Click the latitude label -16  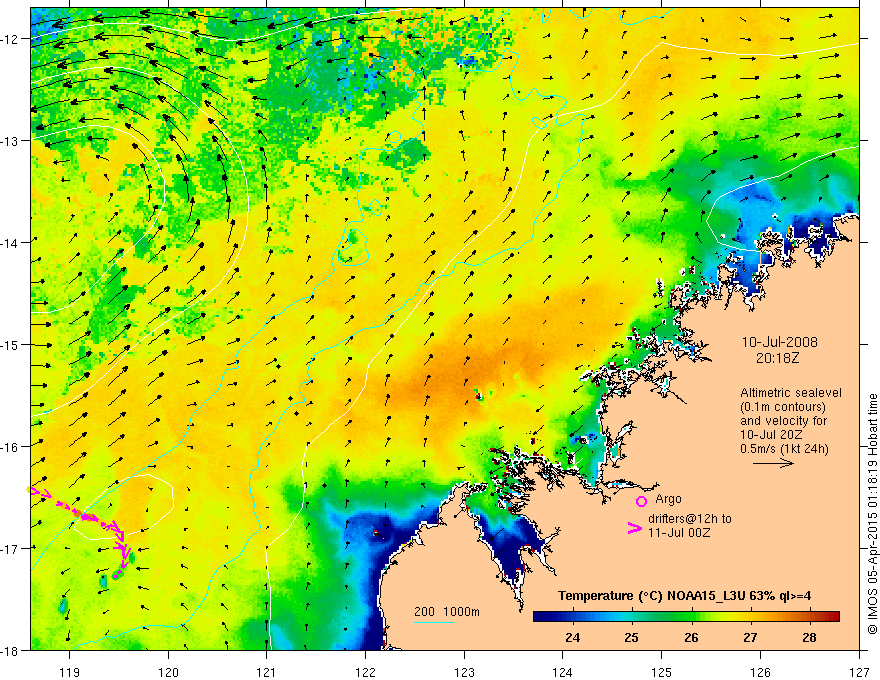pos(10,447)
